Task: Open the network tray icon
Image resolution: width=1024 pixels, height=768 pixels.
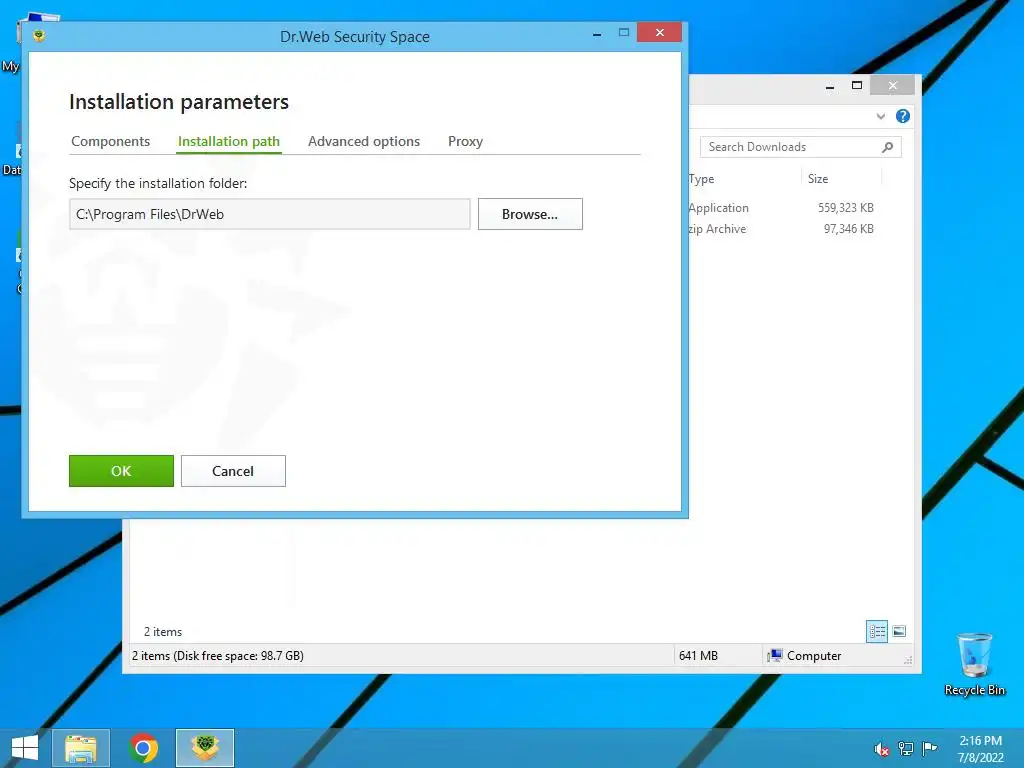Action: tap(906, 749)
